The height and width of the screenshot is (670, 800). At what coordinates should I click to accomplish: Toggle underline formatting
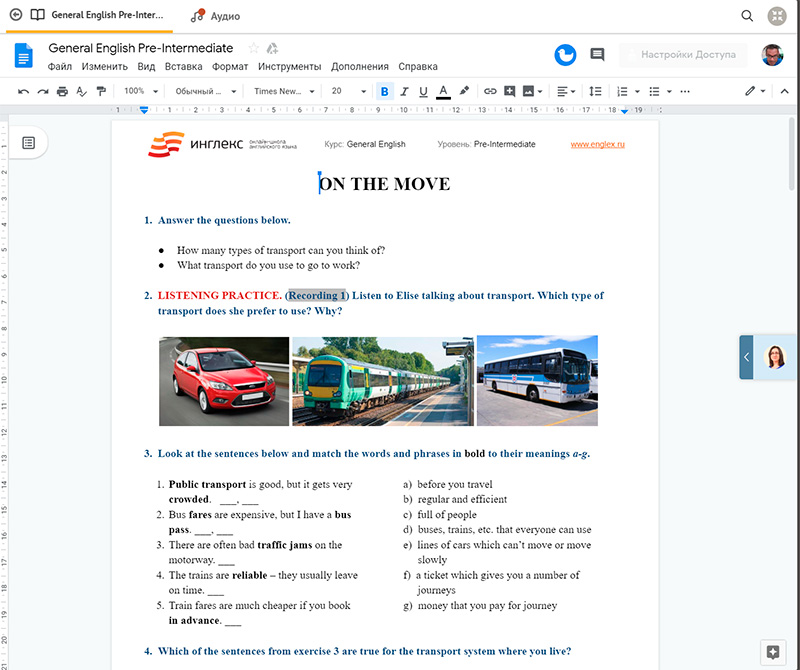click(423, 91)
